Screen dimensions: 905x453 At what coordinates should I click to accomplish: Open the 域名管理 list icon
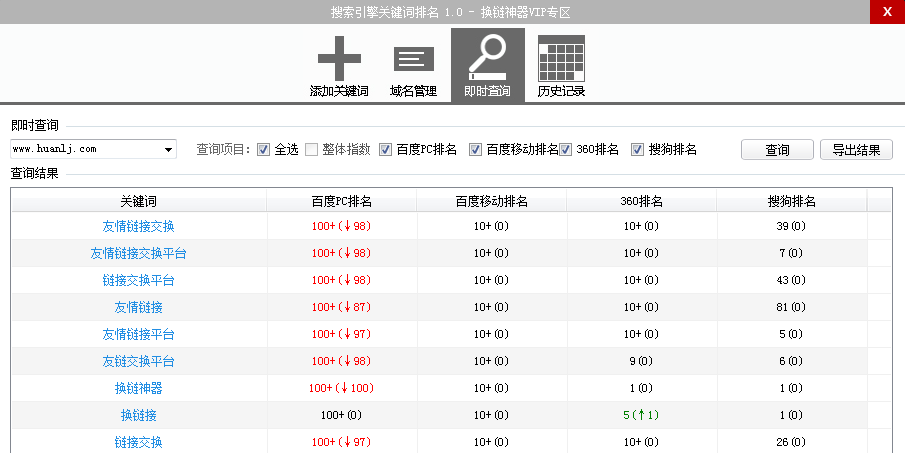413,60
